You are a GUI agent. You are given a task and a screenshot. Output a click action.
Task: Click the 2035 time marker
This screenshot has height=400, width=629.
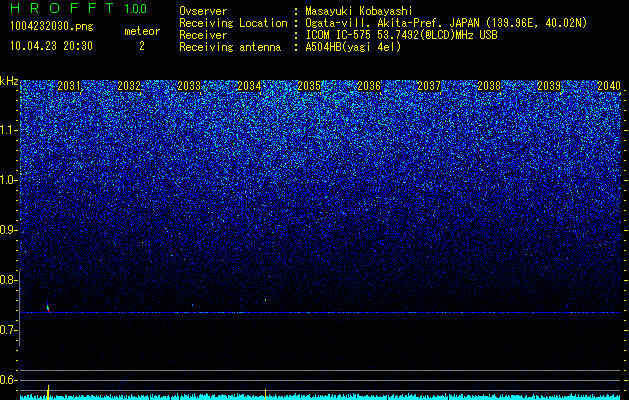click(x=308, y=86)
